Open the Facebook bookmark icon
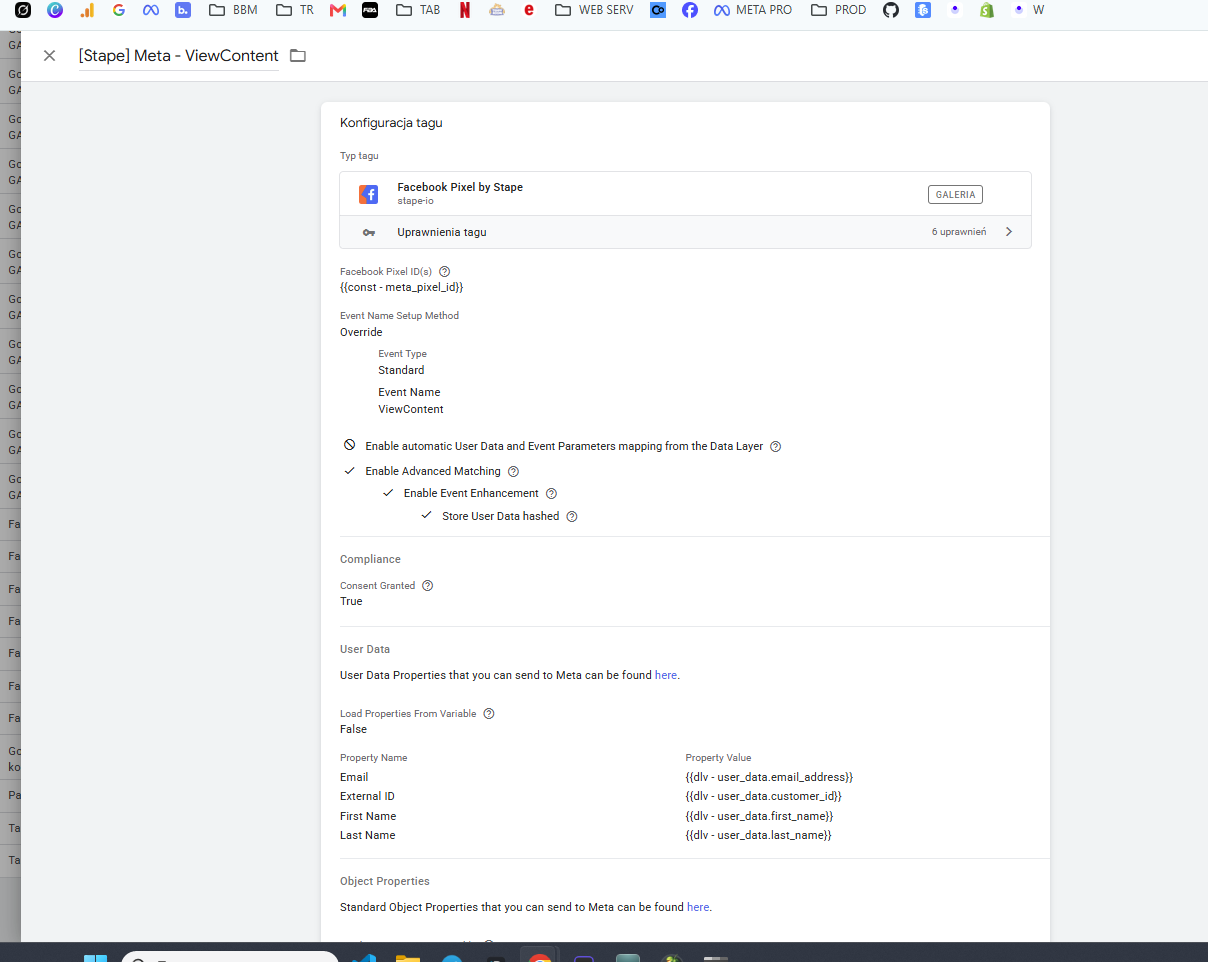Viewport: 1208px width, 962px height. [x=689, y=10]
